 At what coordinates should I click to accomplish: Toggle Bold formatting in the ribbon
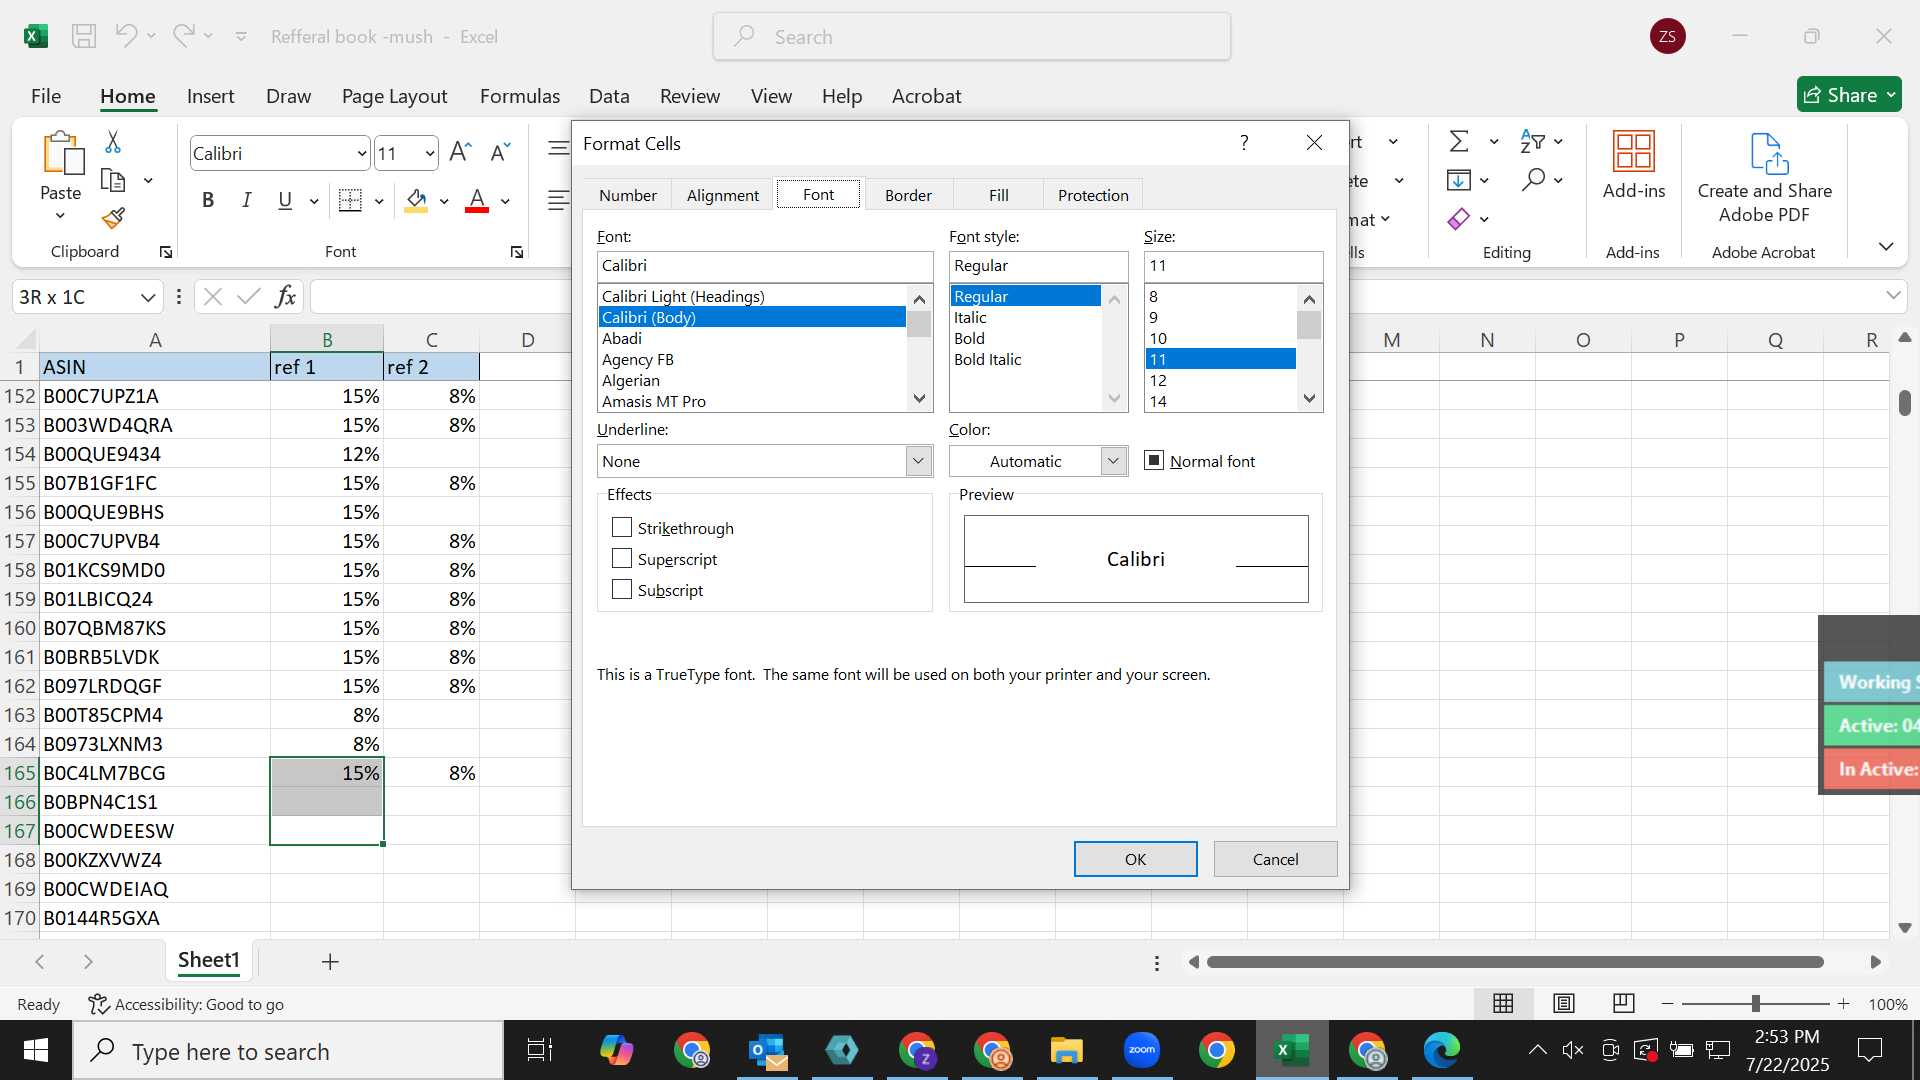(208, 200)
